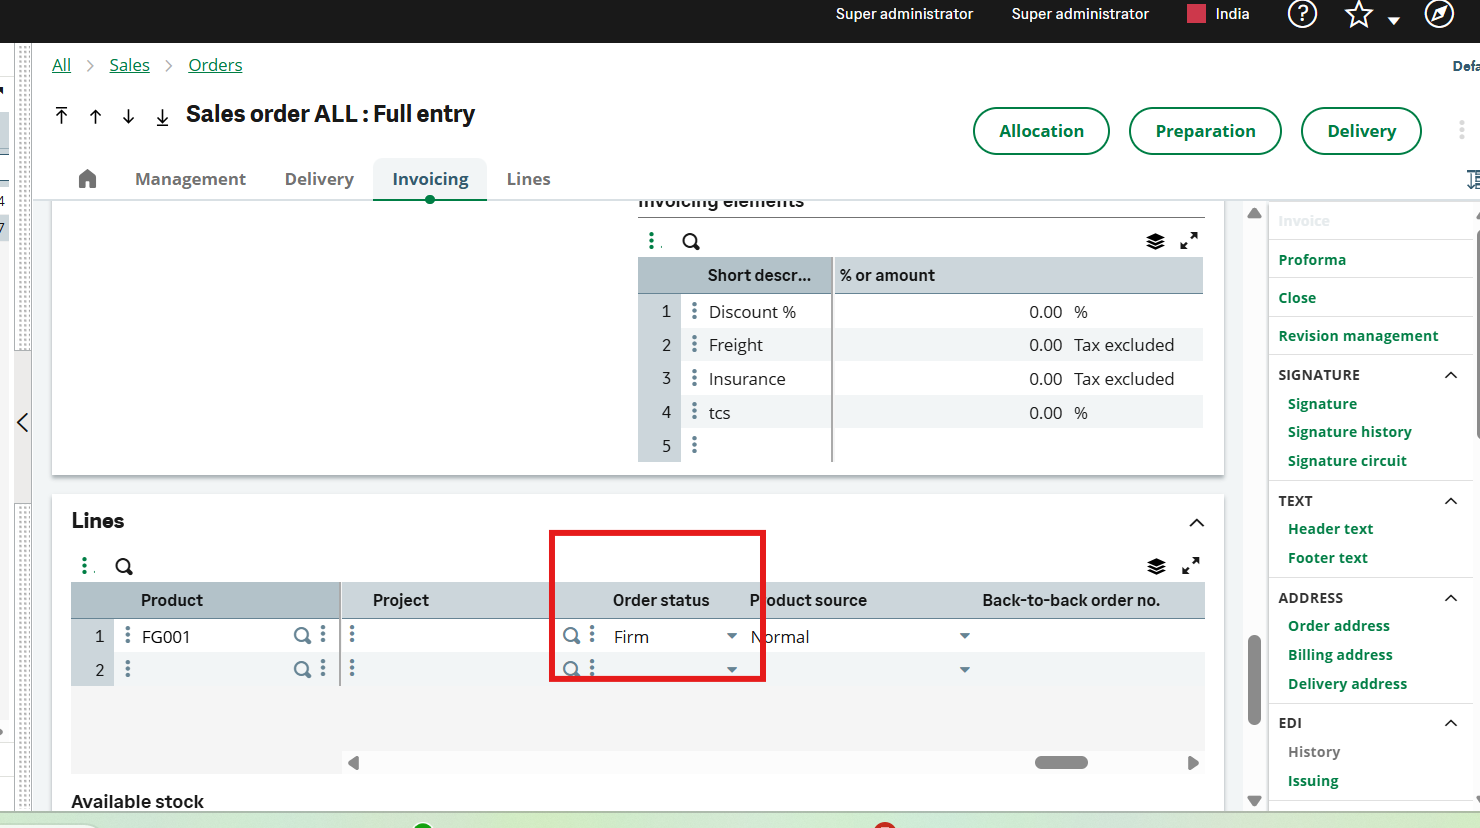The width and height of the screenshot is (1480, 828).
Task: Open the compass navigation icon
Action: (1438, 14)
